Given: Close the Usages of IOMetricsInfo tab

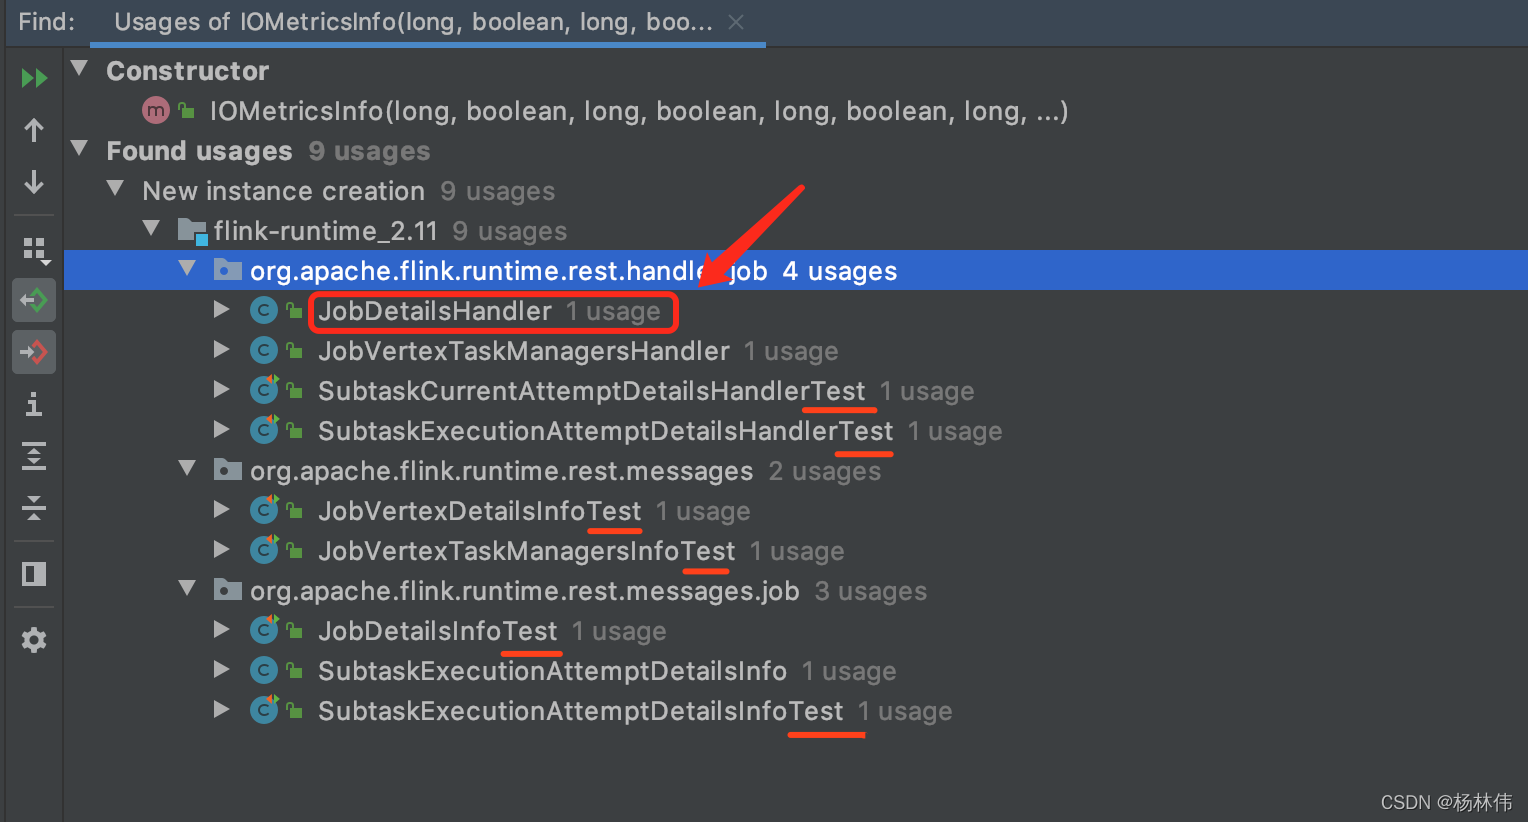Looking at the screenshot, I should (736, 22).
